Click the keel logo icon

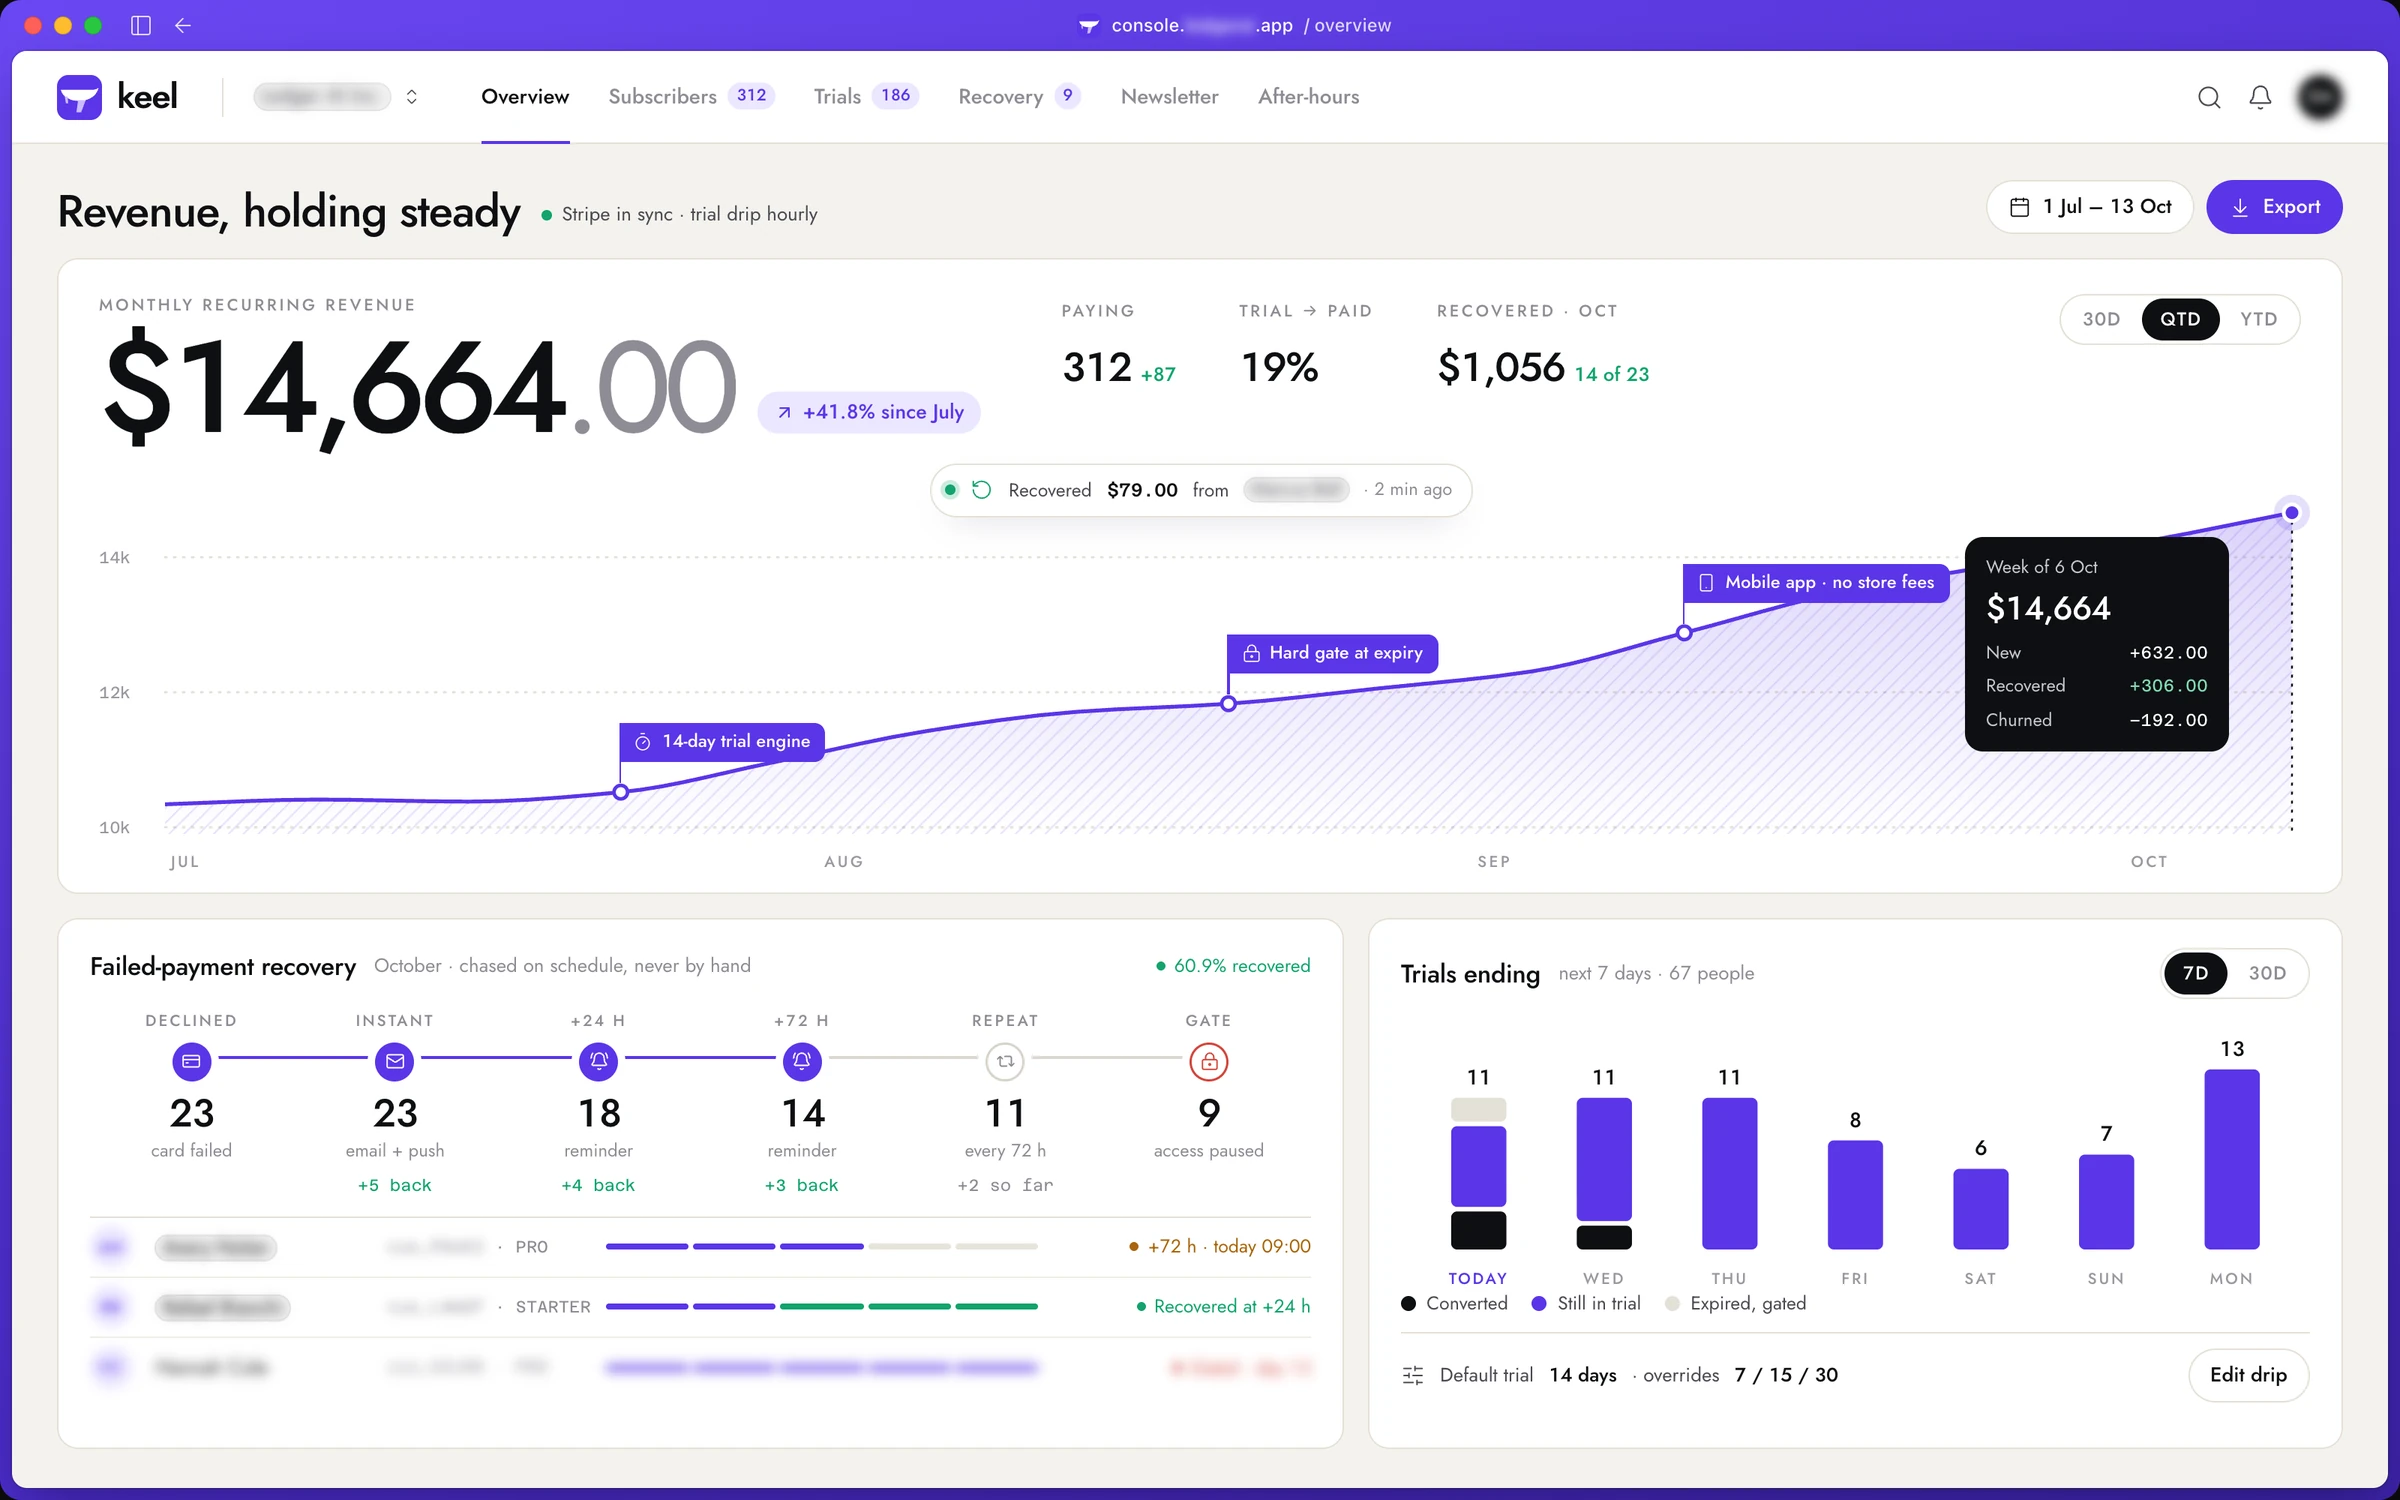point(79,97)
